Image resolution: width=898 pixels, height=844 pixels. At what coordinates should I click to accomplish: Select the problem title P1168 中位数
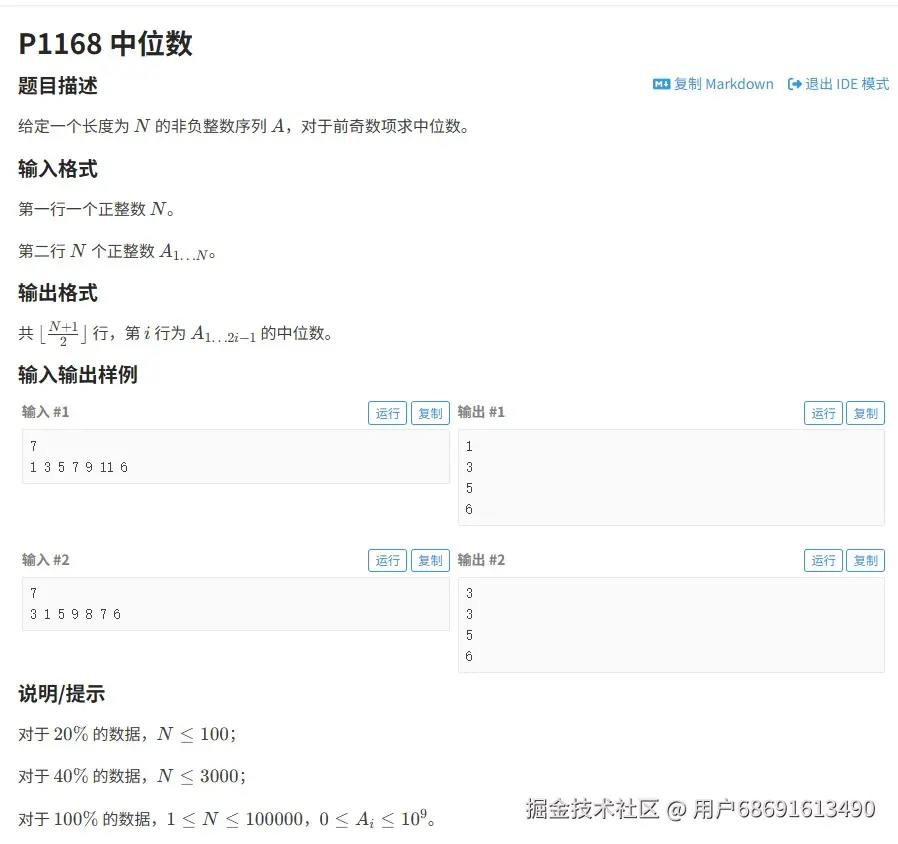105,43
